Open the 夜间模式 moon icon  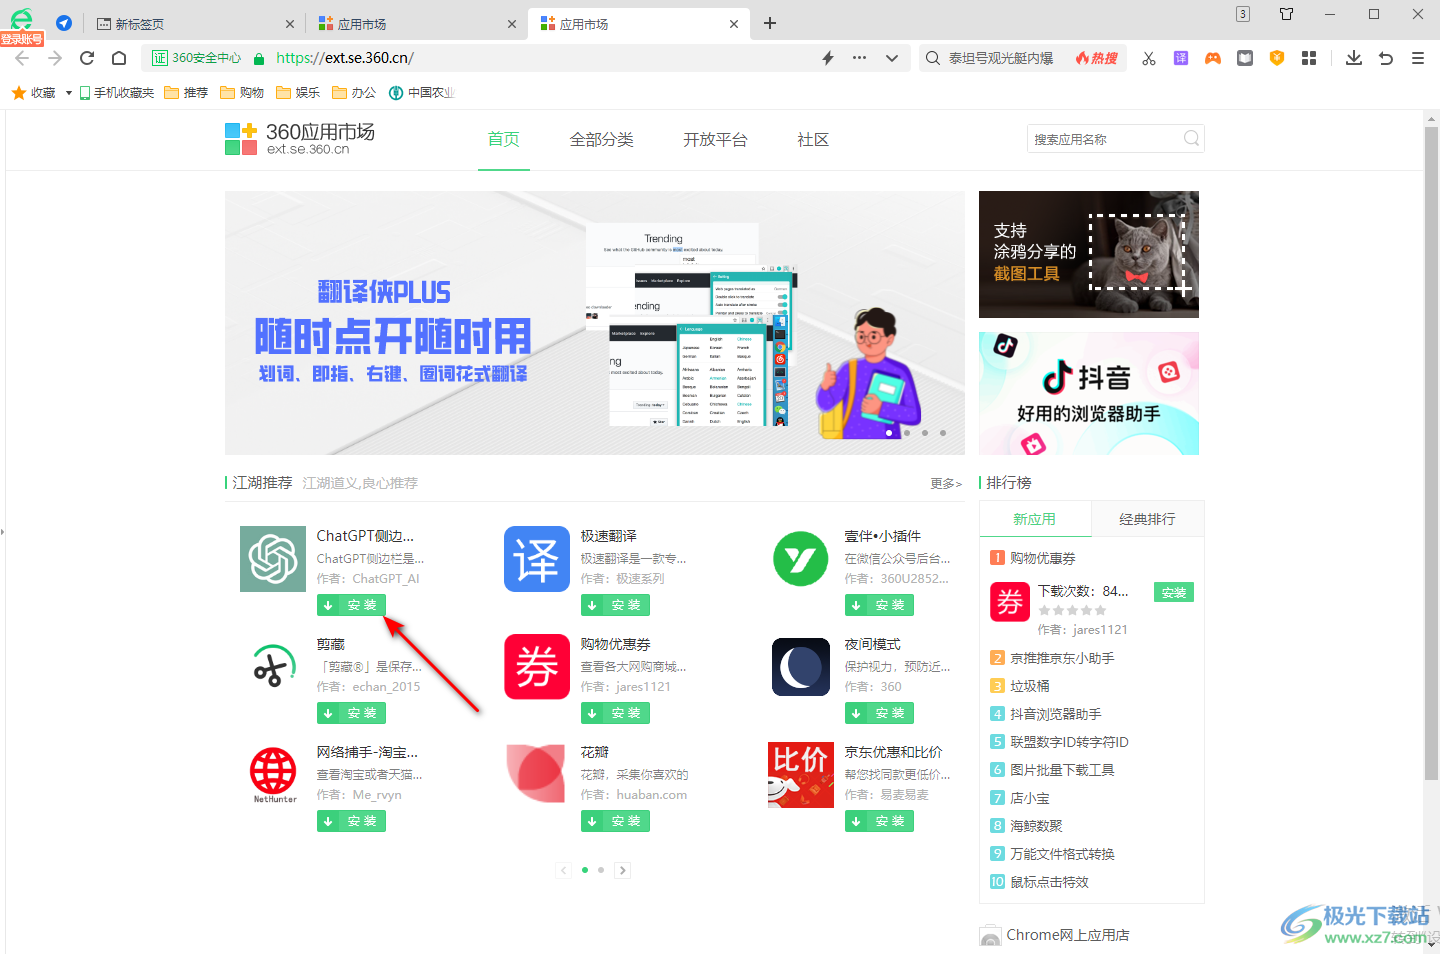801,667
